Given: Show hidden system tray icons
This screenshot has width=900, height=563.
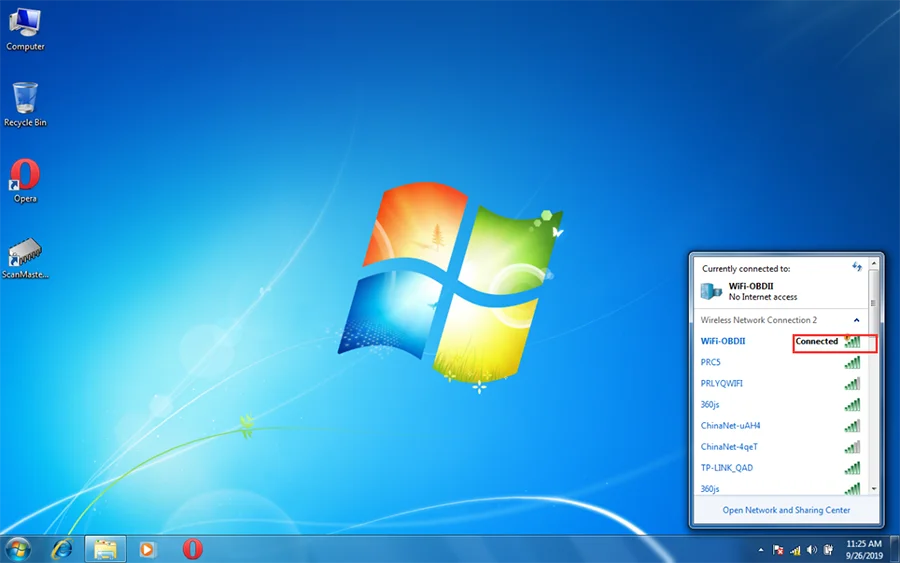Looking at the screenshot, I should pyautogui.click(x=761, y=550).
